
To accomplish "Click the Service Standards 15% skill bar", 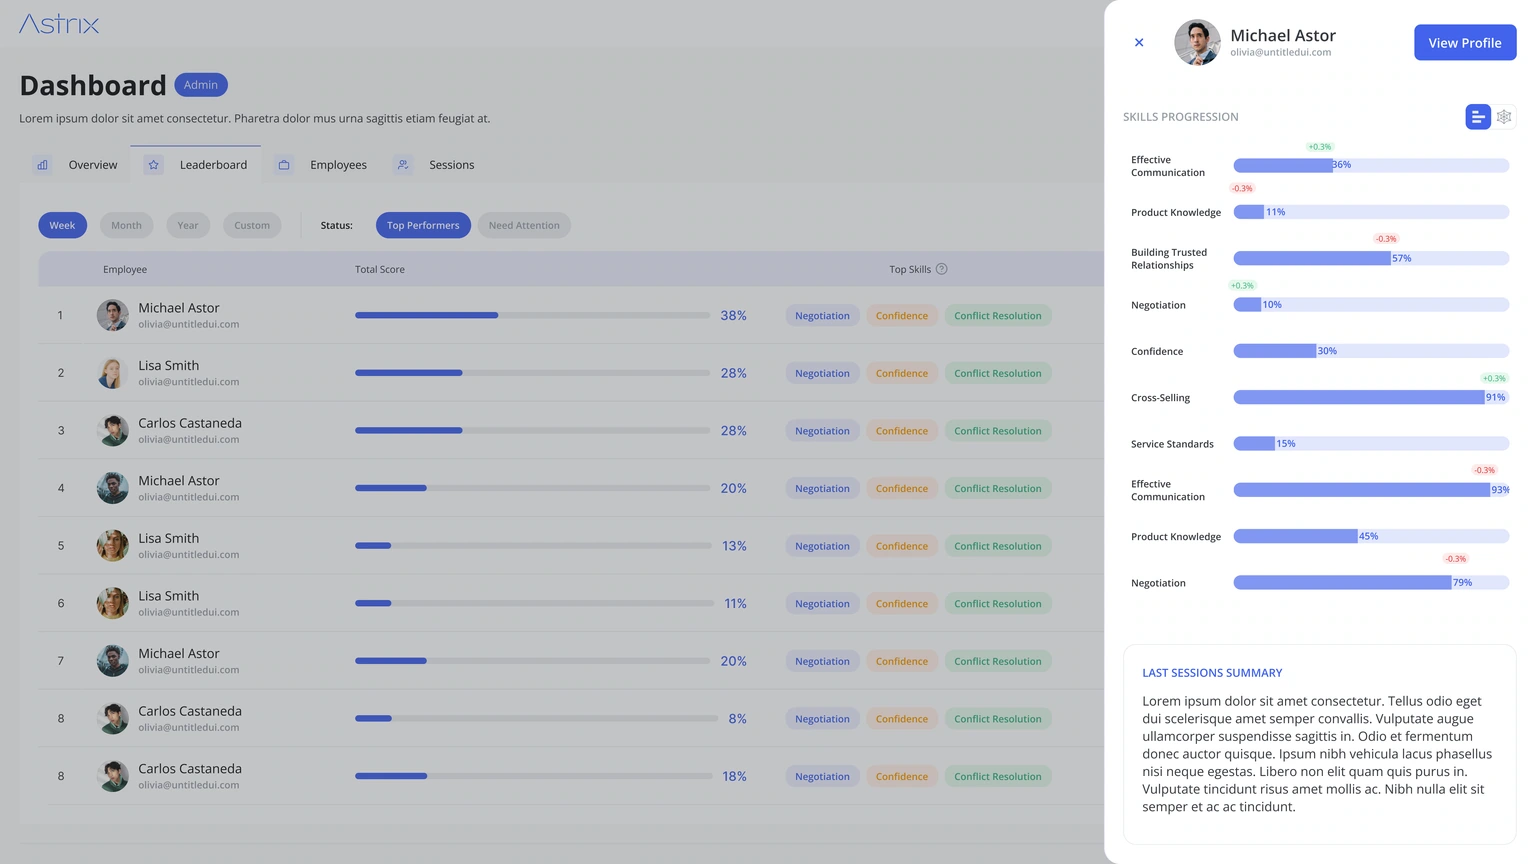I will [x=1371, y=443].
